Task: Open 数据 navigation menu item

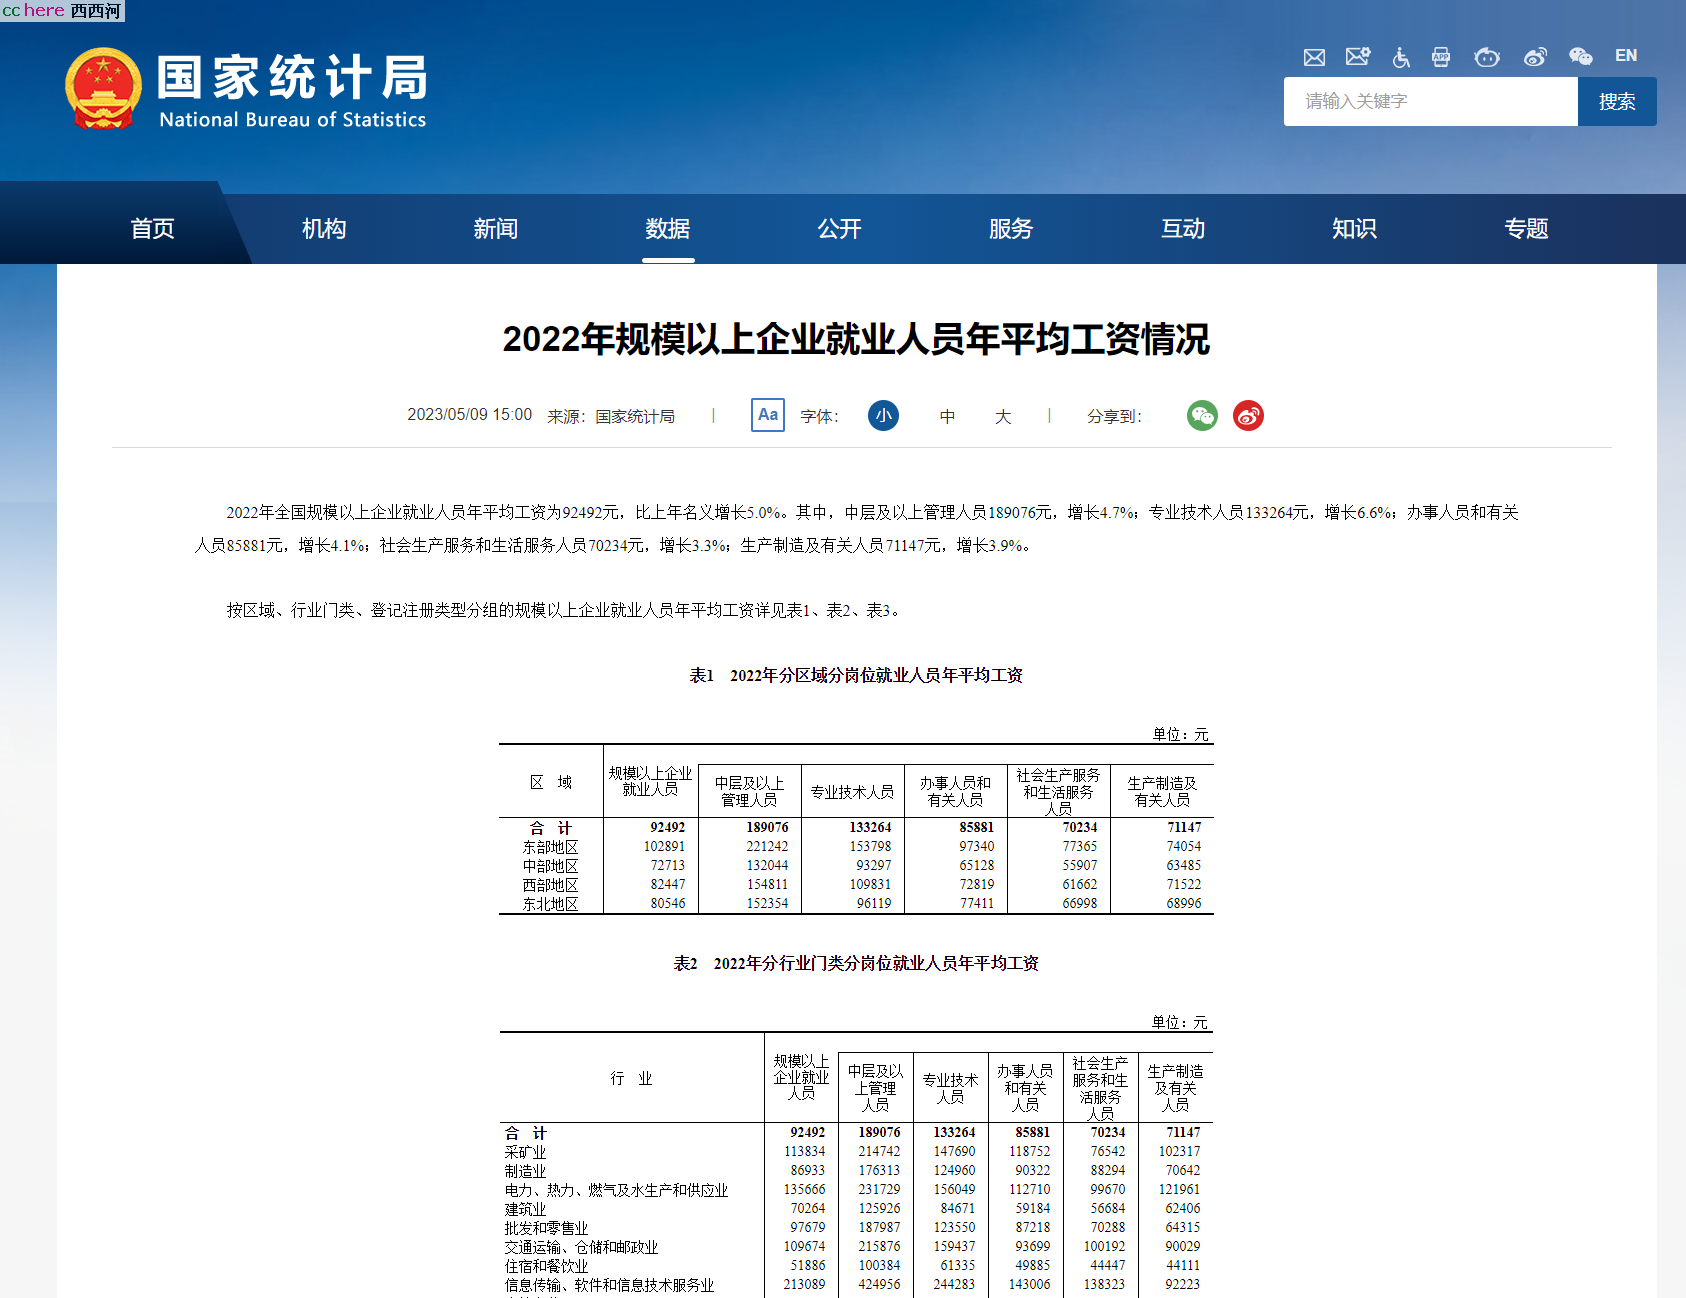Action: coord(668,229)
